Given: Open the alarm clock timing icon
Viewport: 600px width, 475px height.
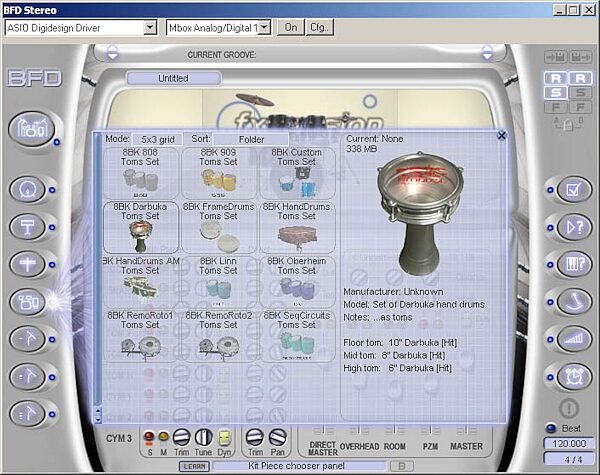Looking at the screenshot, I should (x=574, y=377).
